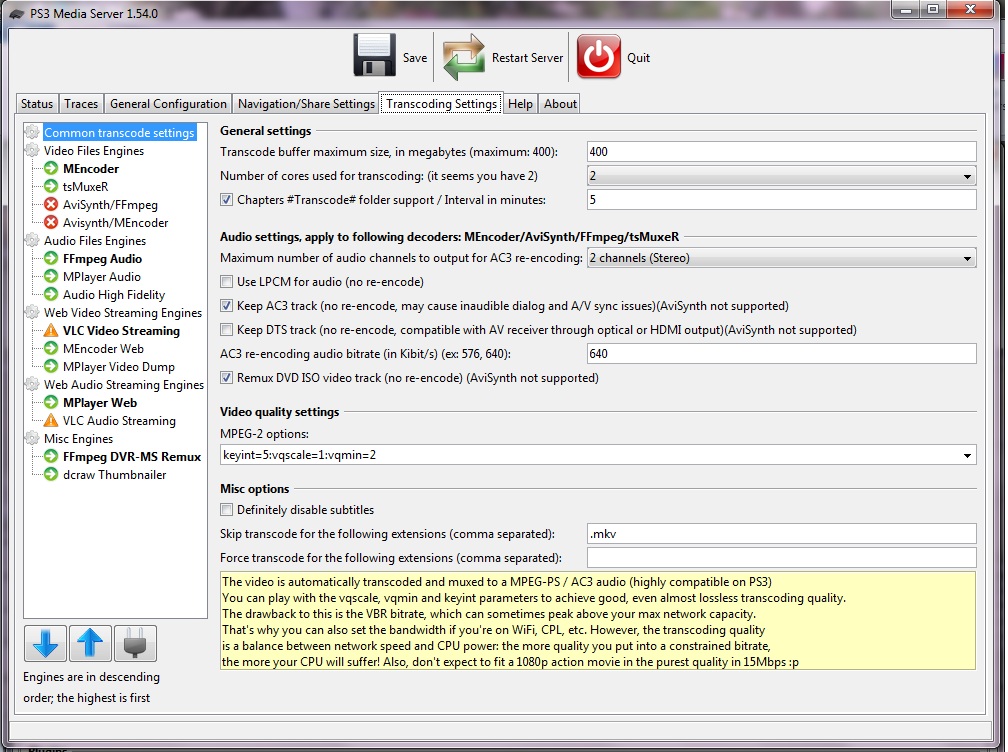Toggle Chapters #Transcode# folder support checkbox
The image size is (1008, 752).
(226, 200)
